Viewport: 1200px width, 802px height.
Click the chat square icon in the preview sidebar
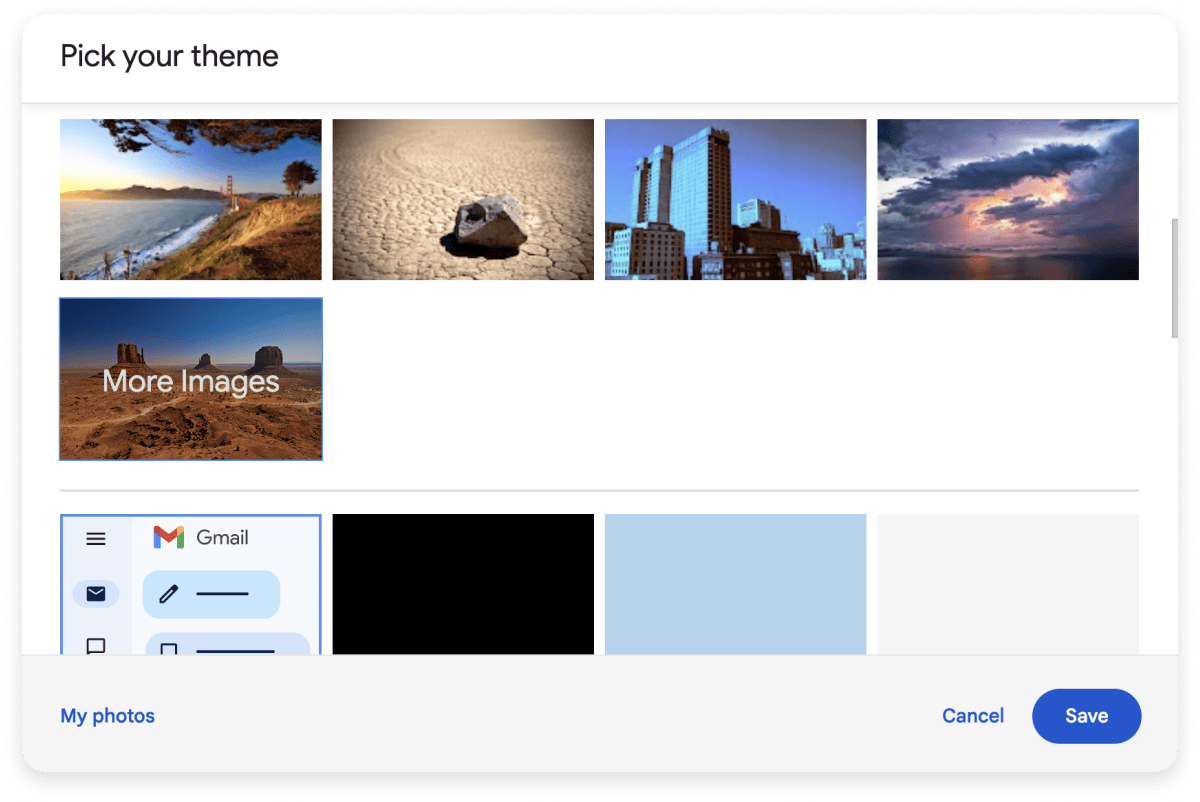pyautogui.click(x=96, y=647)
